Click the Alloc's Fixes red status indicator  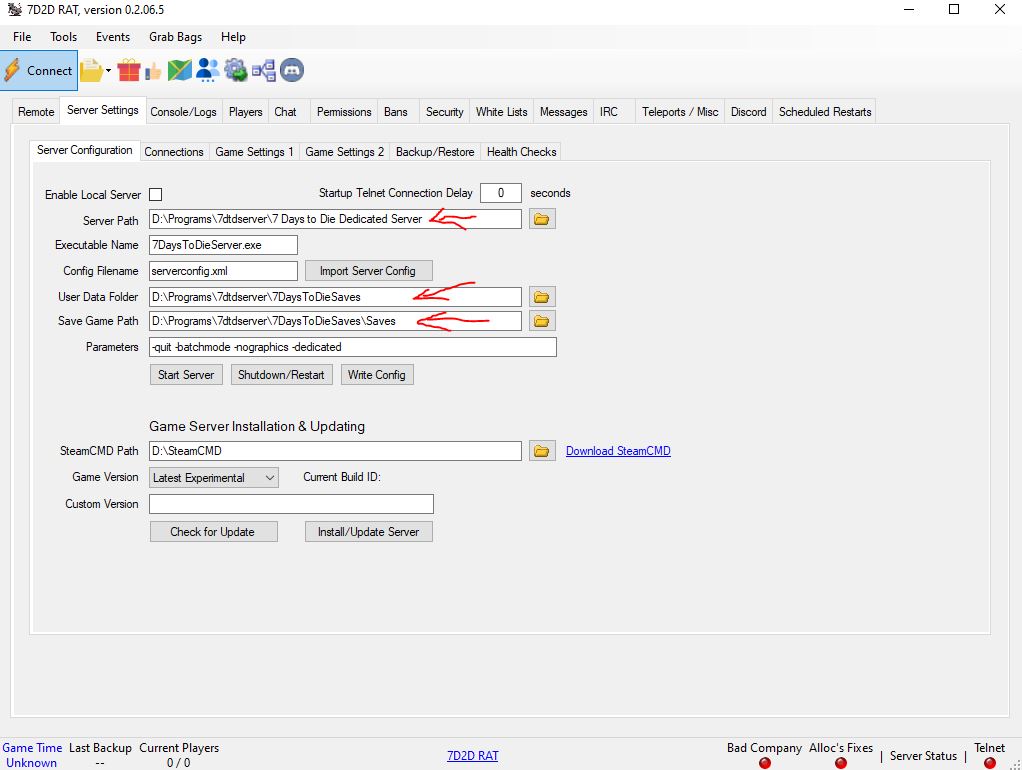[x=841, y=762]
